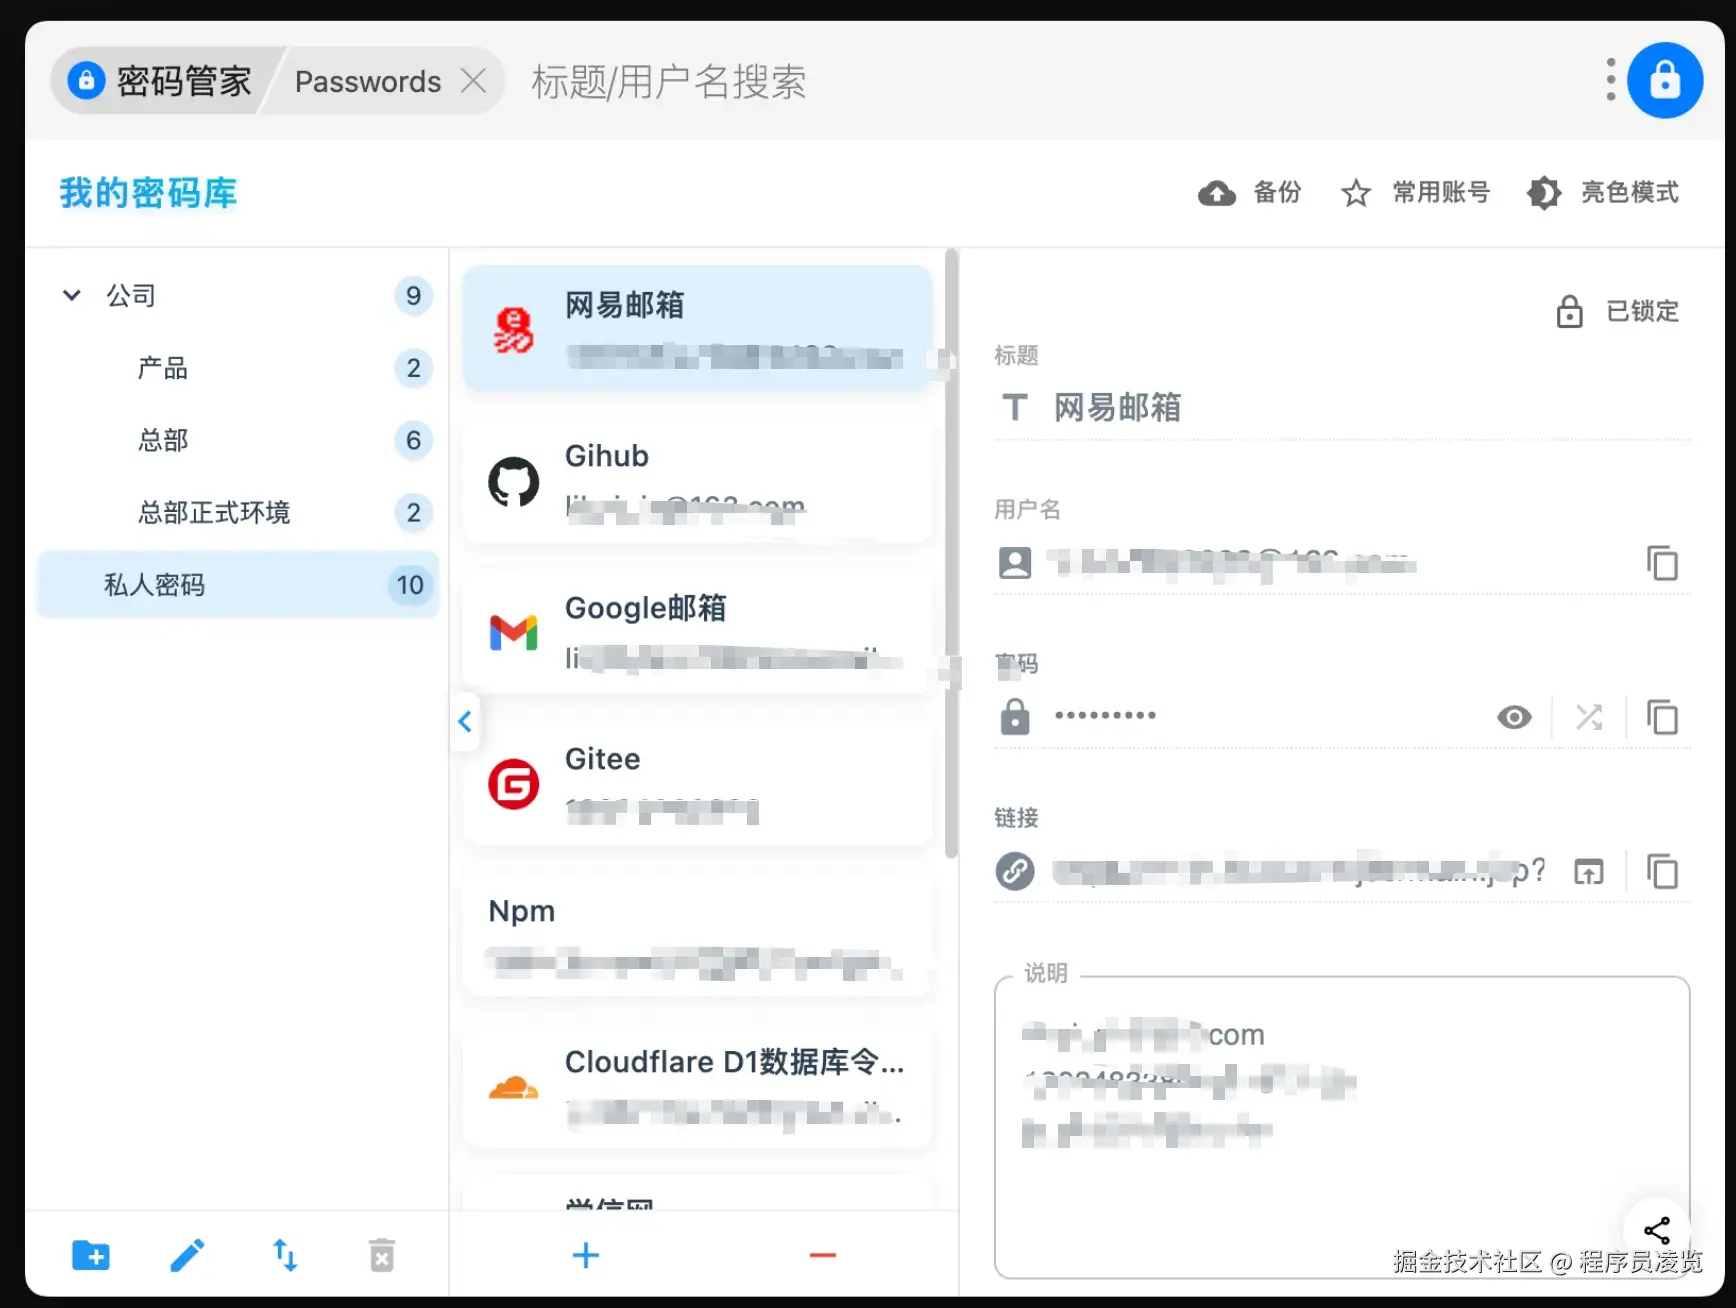Collapse the 公司 group chevron
This screenshot has height=1308, width=1736.
pos(71,295)
